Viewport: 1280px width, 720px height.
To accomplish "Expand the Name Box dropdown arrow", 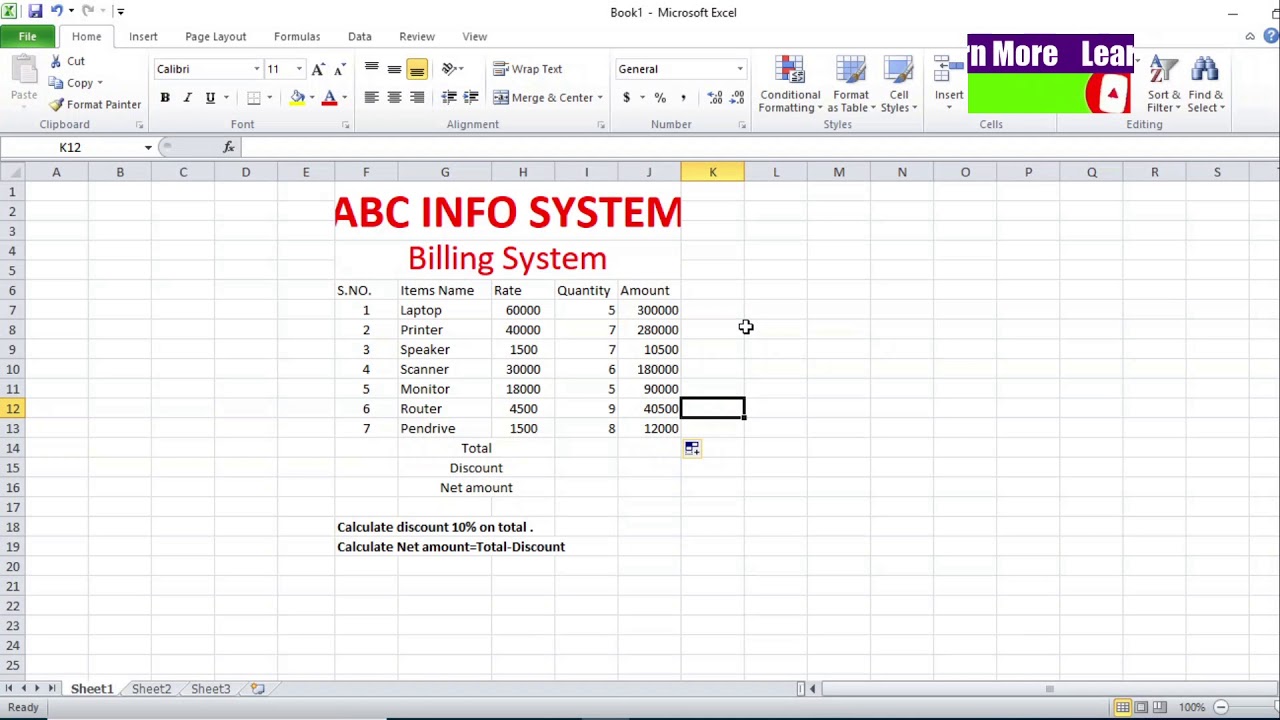I will pos(148,148).
